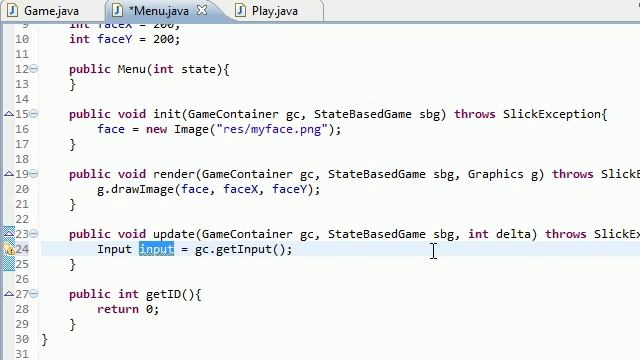This screenshot has width=640, height=360.
Task: Click 'delta' parameter on line 23
Action: coord(513,234)
